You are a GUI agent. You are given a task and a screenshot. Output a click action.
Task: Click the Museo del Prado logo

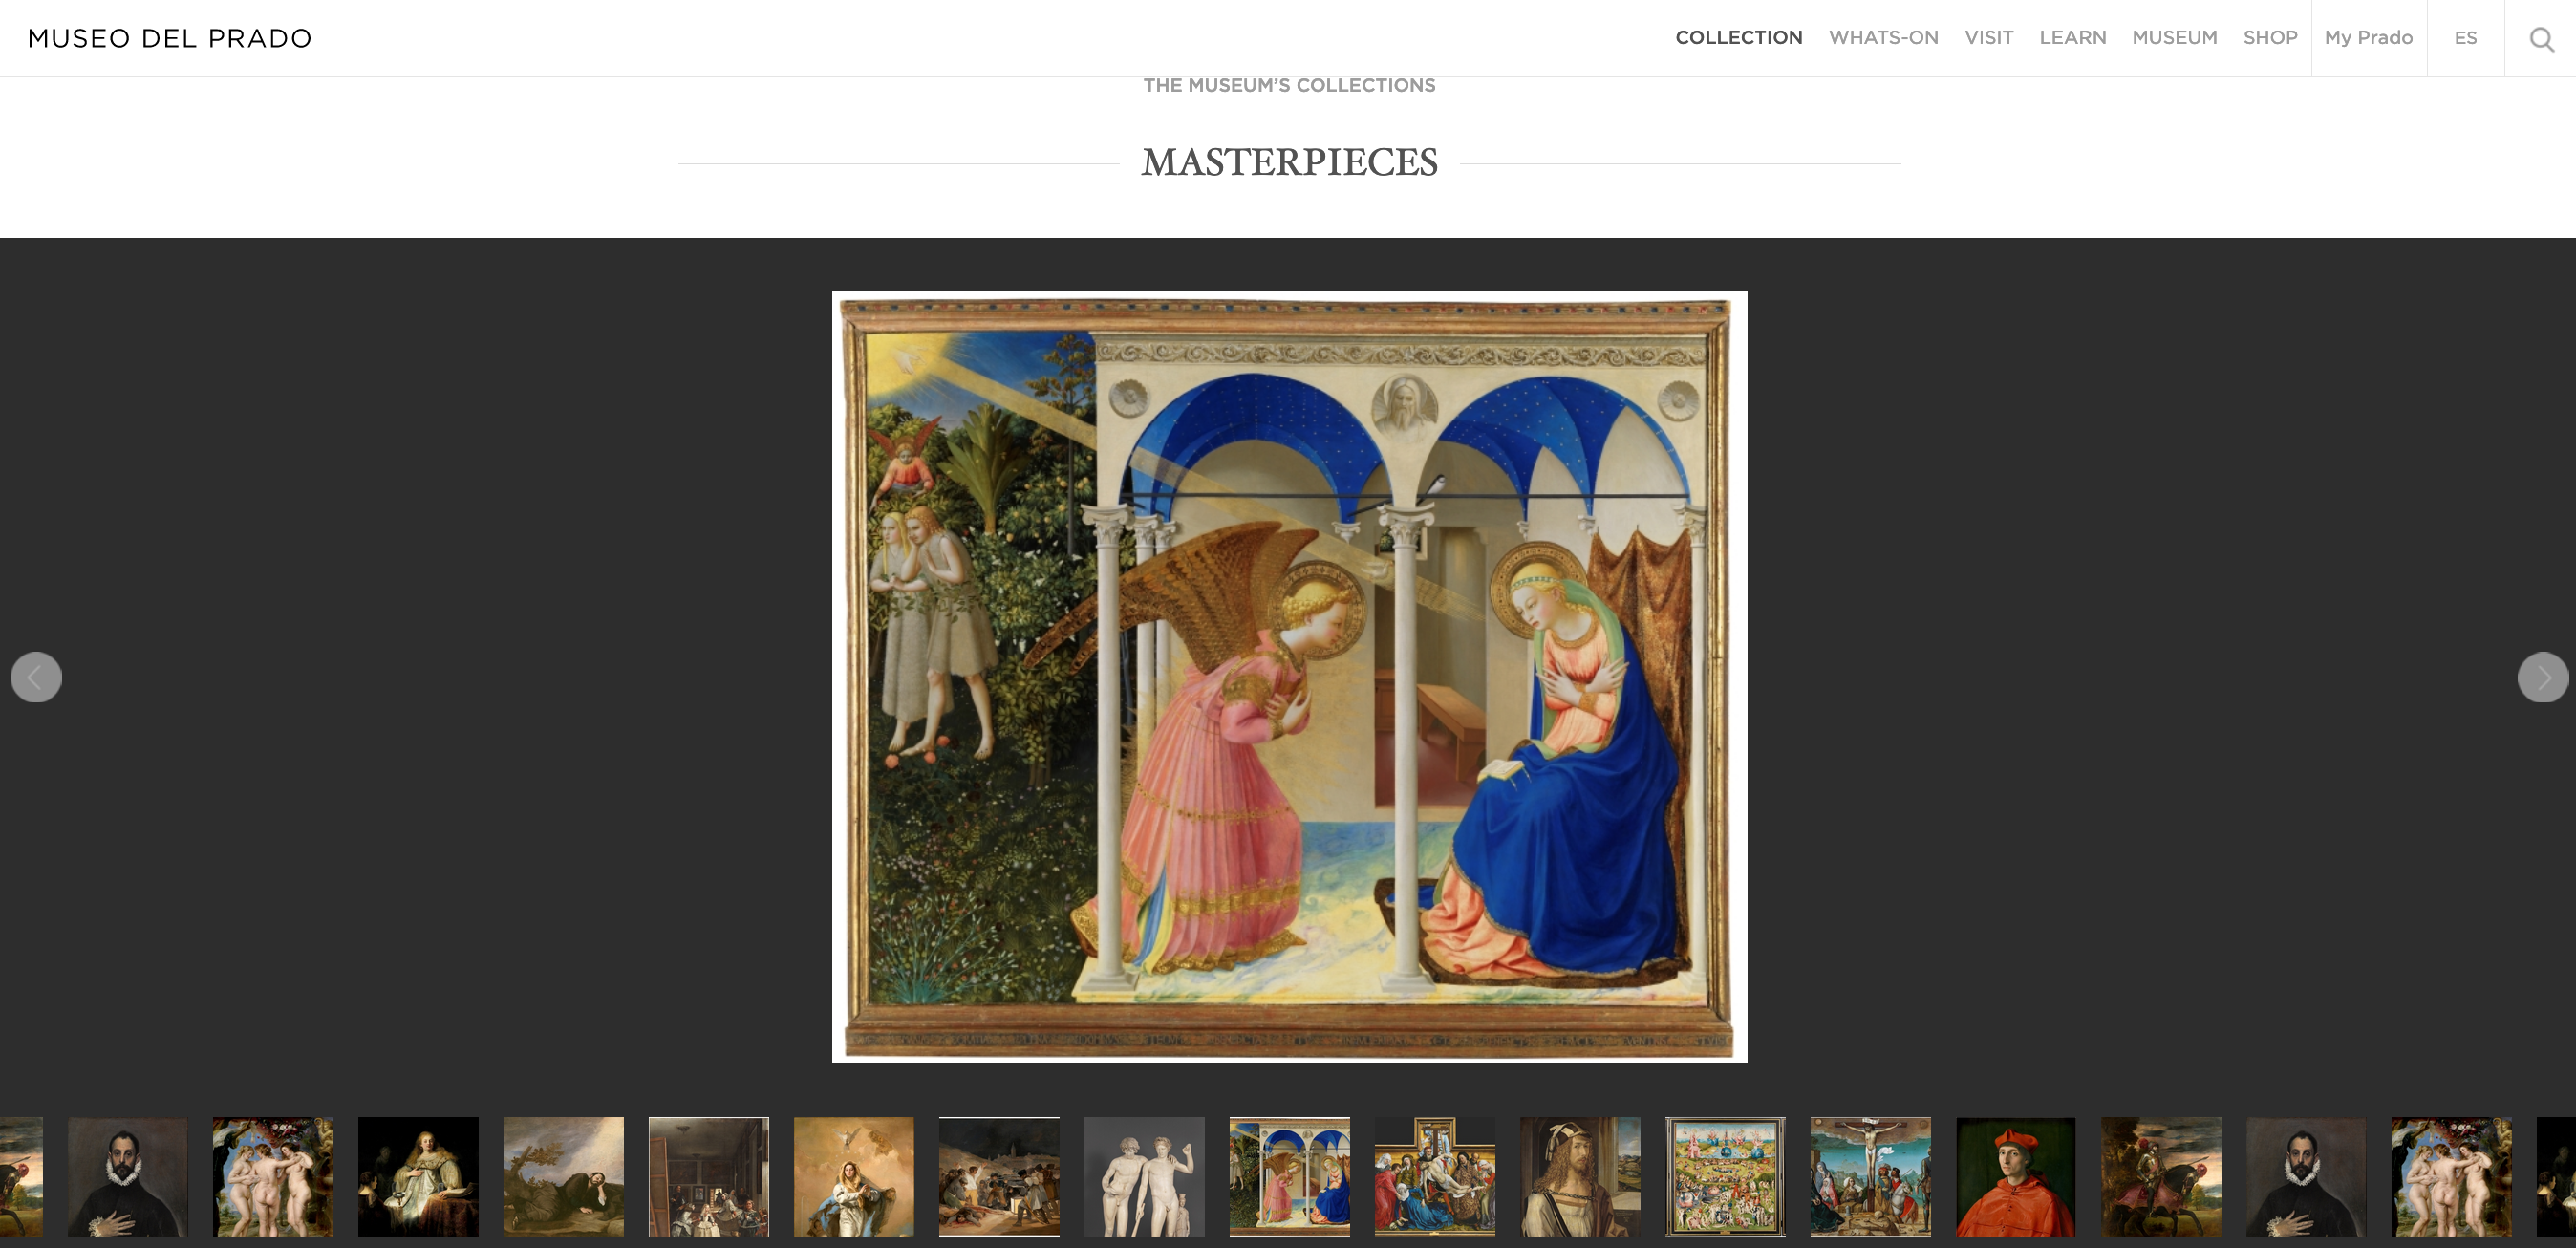pos(170,38)
